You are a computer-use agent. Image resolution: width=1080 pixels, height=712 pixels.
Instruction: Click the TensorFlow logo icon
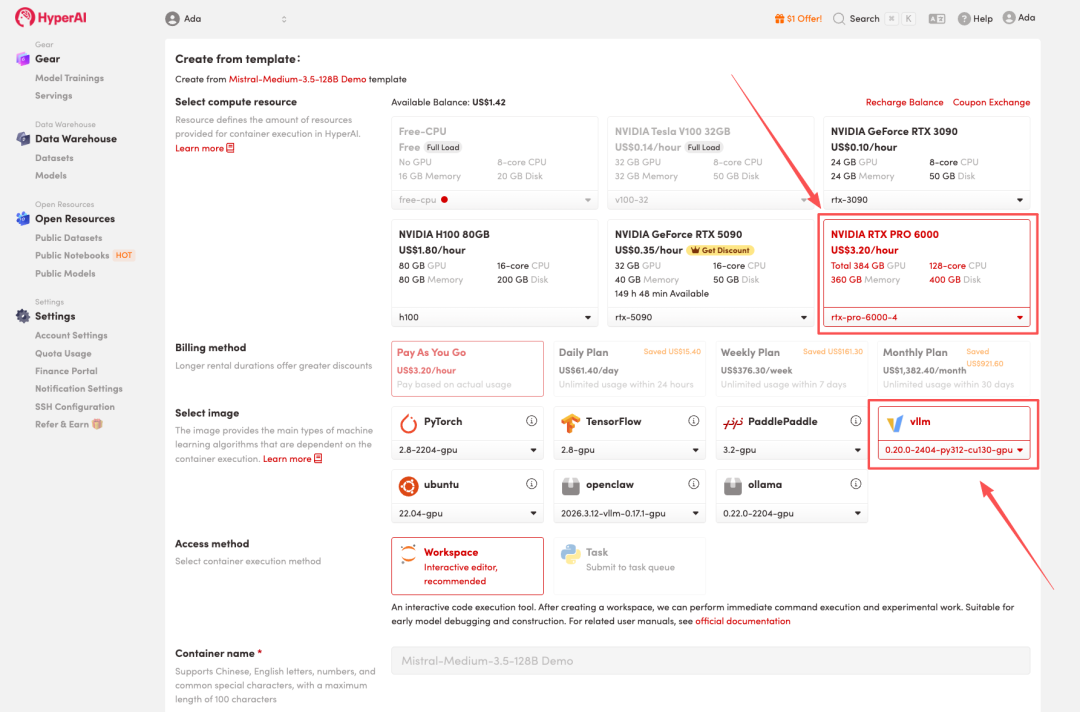point(570,423)
